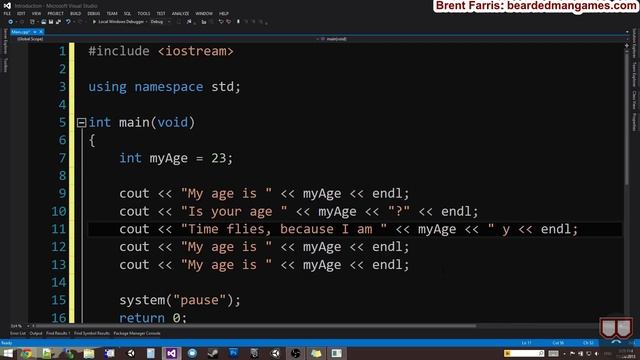Click line number 12 in the margin
640x360 pixels.
pos(58,247)
